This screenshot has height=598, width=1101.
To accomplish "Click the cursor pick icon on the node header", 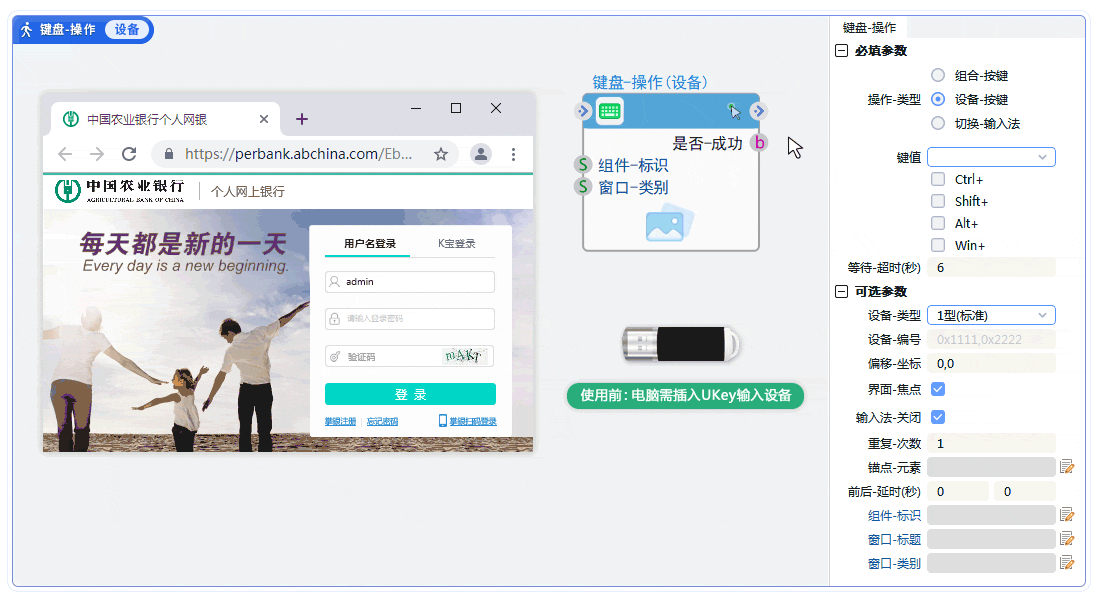I will click(734, 111).
